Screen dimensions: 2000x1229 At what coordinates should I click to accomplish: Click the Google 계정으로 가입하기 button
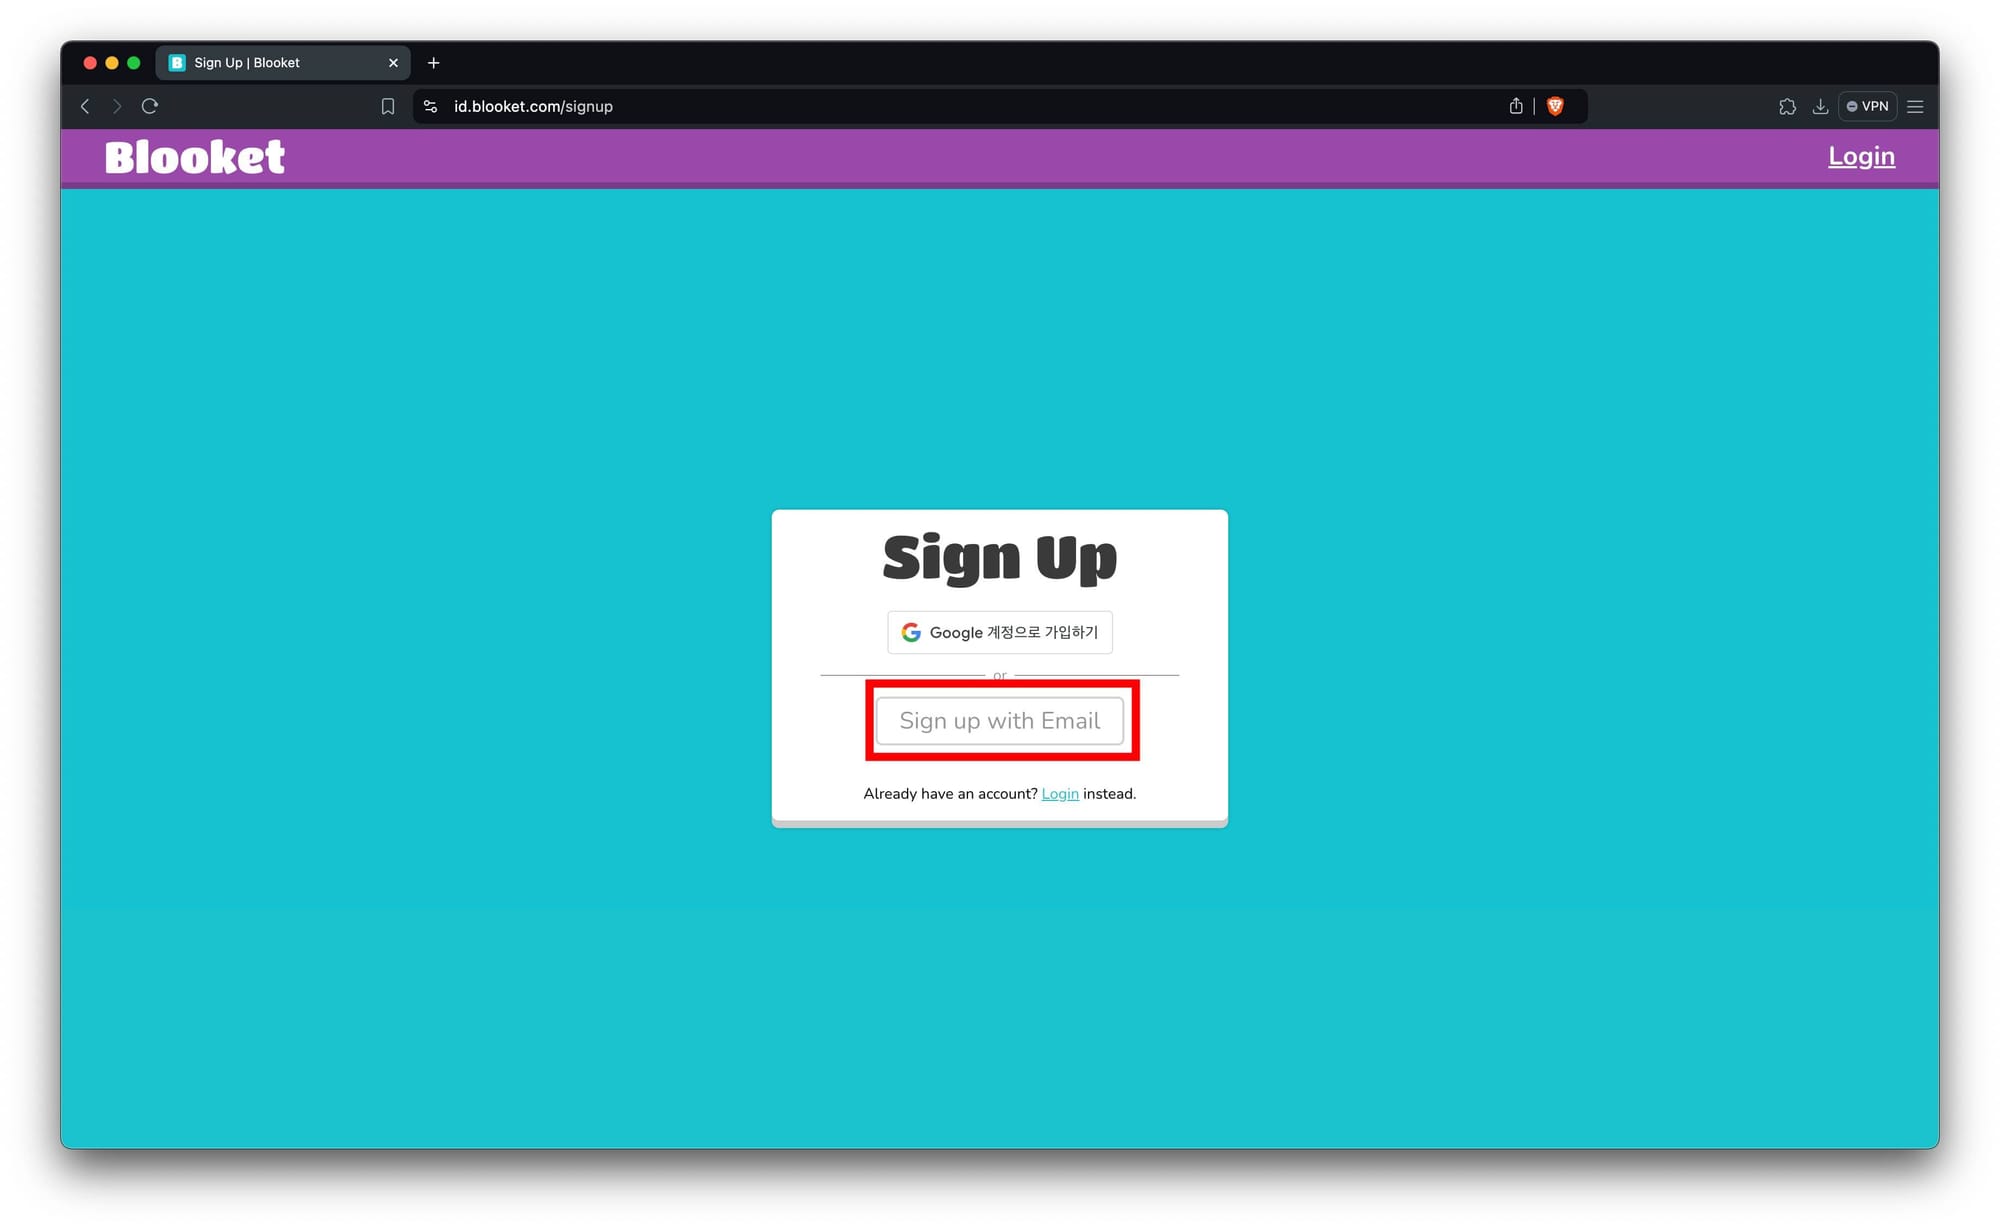tap(999, 632)
